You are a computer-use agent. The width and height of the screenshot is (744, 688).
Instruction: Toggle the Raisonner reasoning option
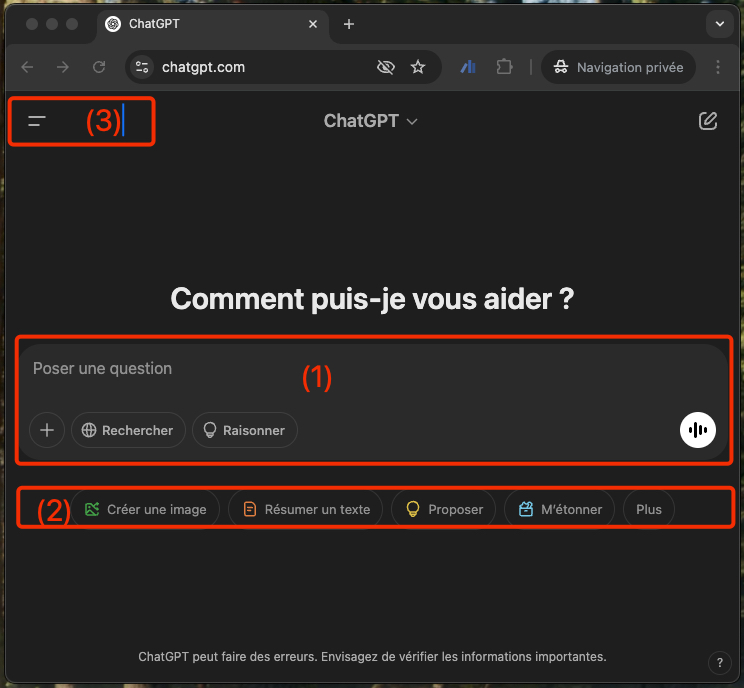(245, 430)
